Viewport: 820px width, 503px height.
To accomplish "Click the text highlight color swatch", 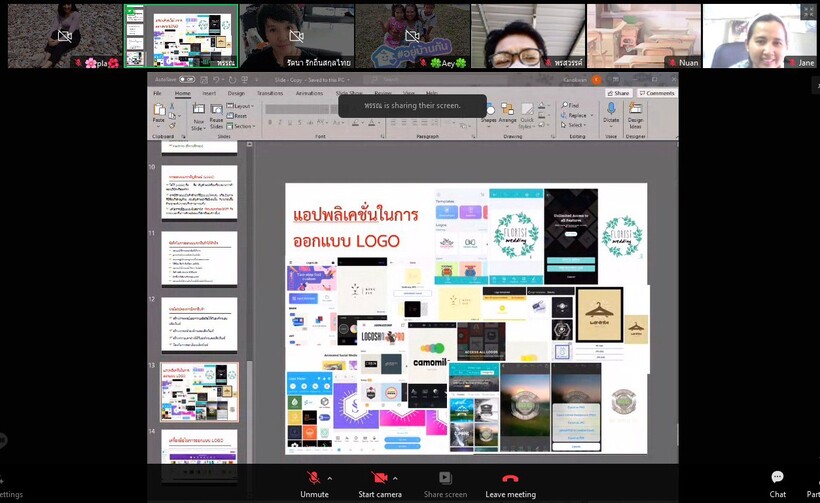I will (x=355, y=123).
